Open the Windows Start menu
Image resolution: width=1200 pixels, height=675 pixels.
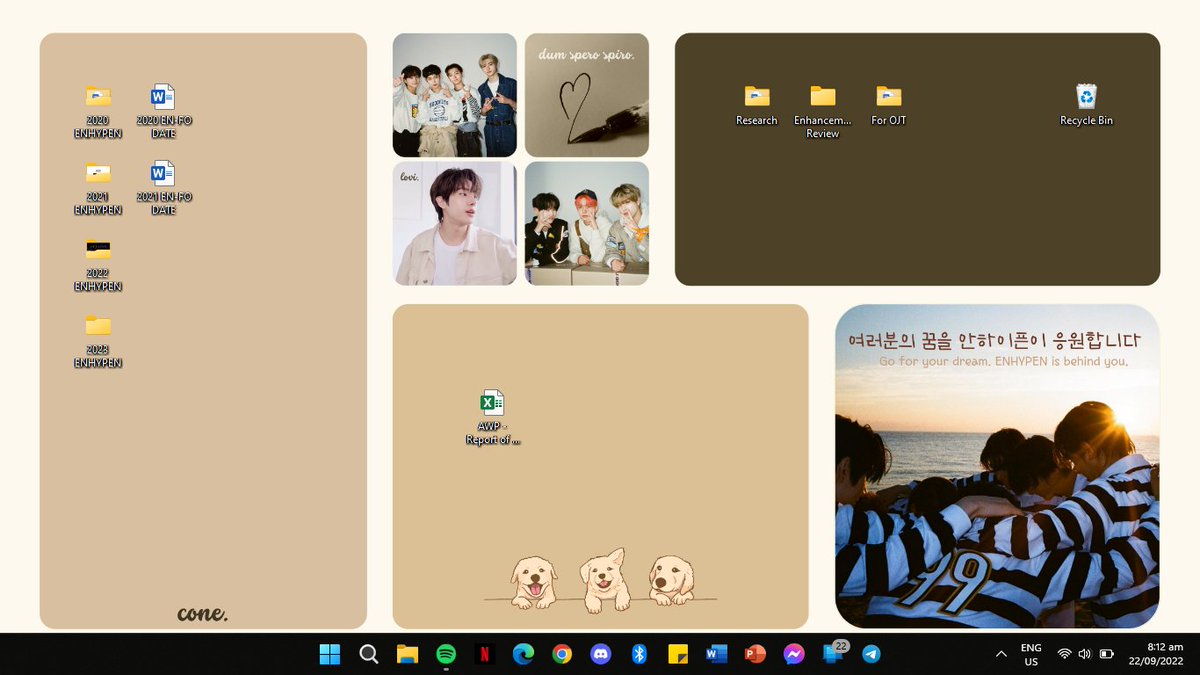[329, 654]
